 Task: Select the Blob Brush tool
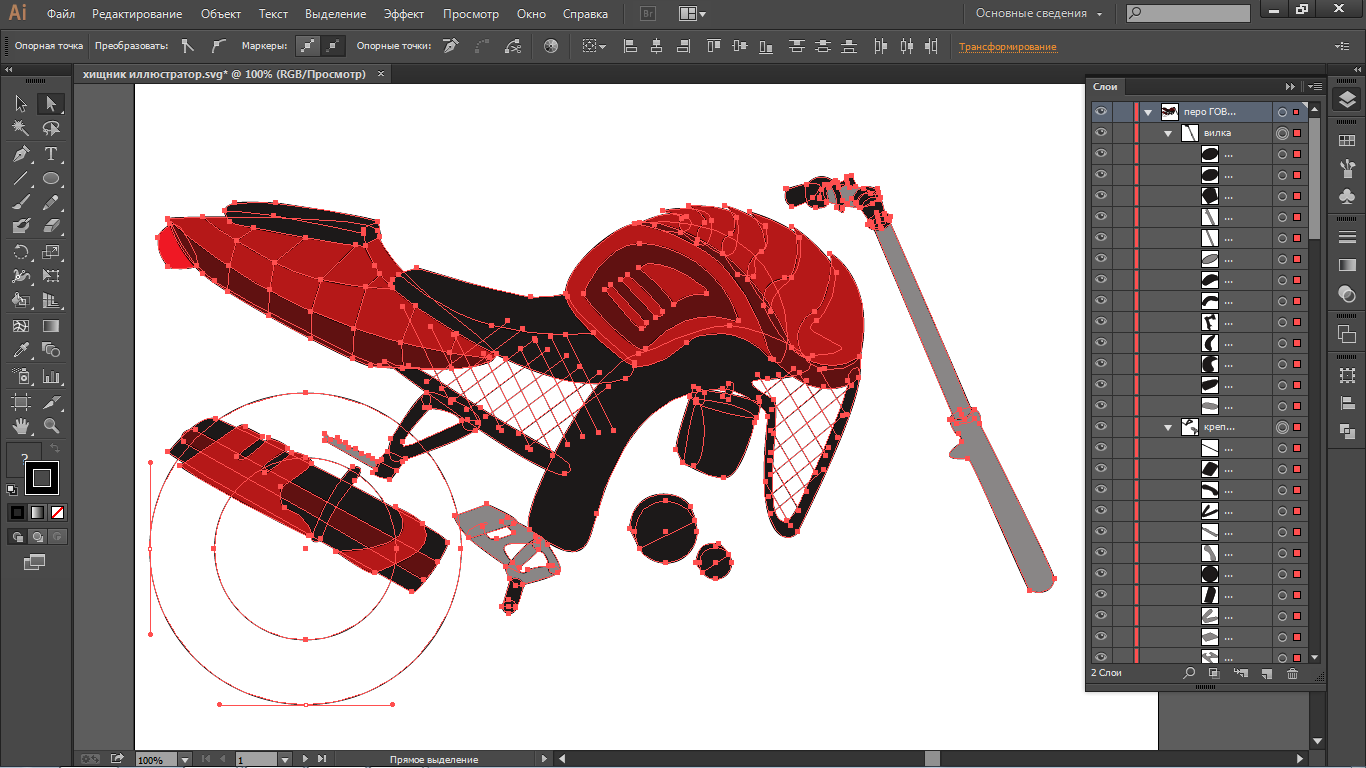click(x=21, y=227)
